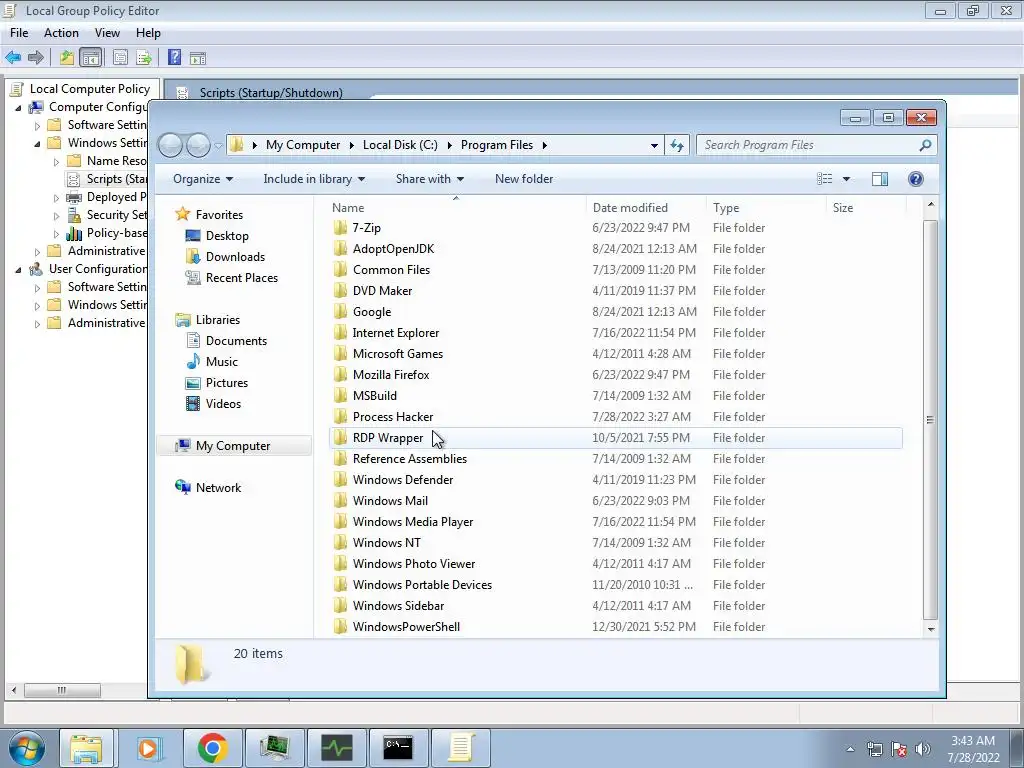This screenshot has width=1024, height=768.
Task: Select the 7-Zip folder
Action: (x=616, y=228)
